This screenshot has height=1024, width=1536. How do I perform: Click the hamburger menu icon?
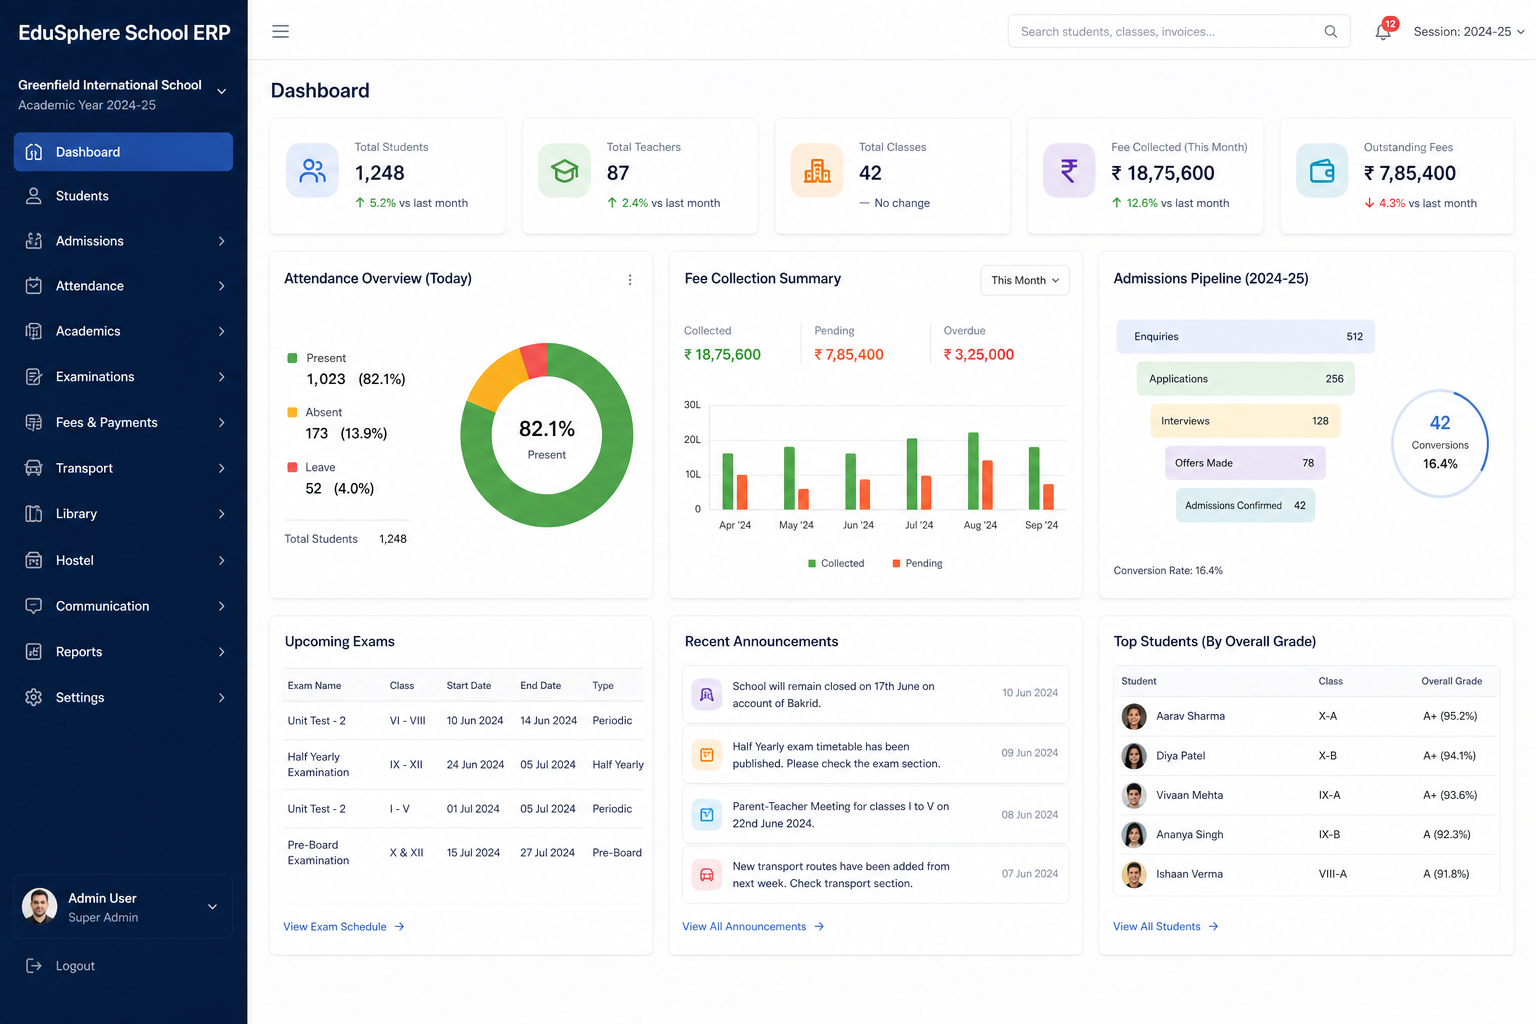click(x=281, y=32)
